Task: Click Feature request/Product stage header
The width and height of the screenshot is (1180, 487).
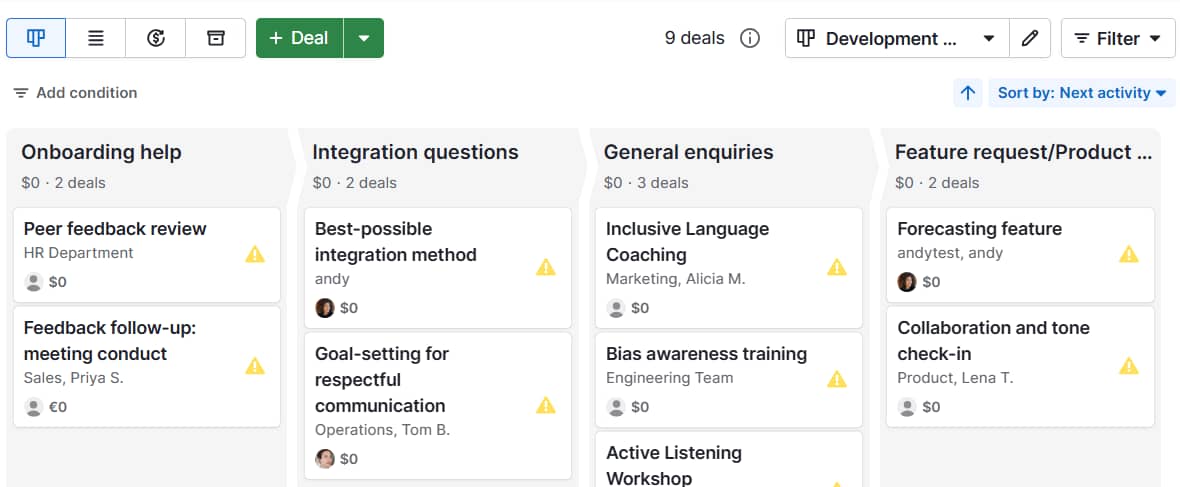Action: coord(1023,152)
